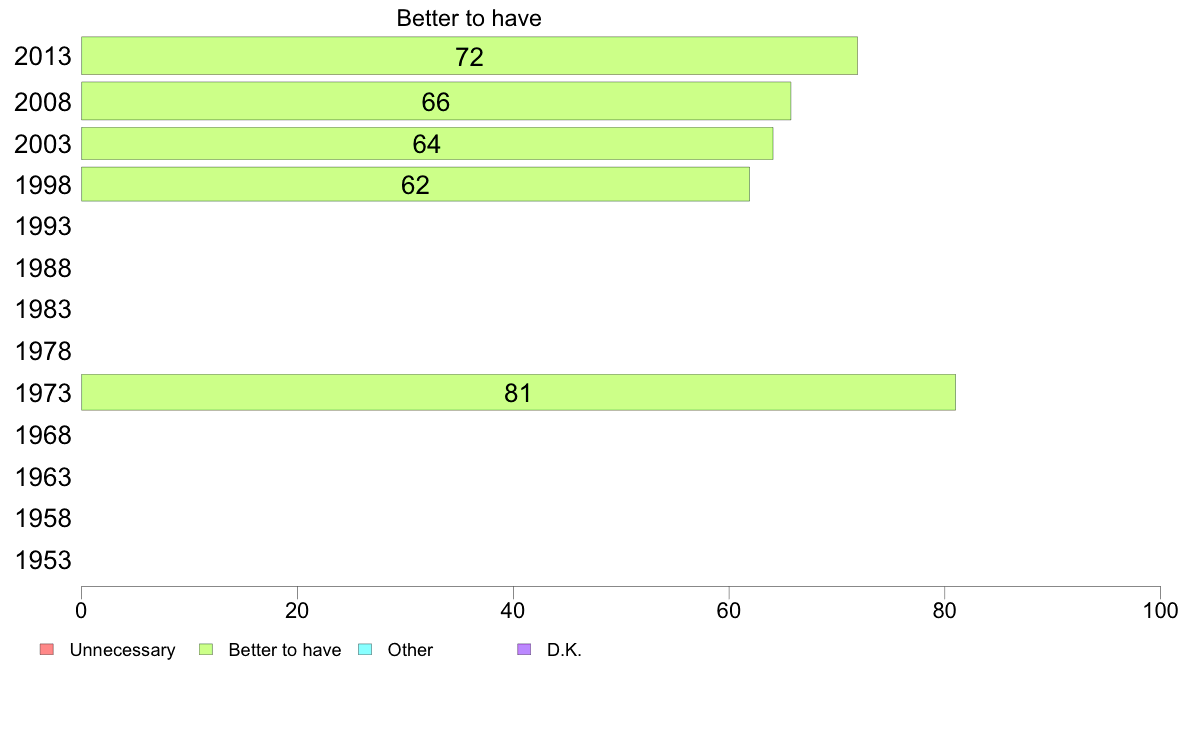
Task: Click the purple D.K. legend swatch
Action: point(524,650)
